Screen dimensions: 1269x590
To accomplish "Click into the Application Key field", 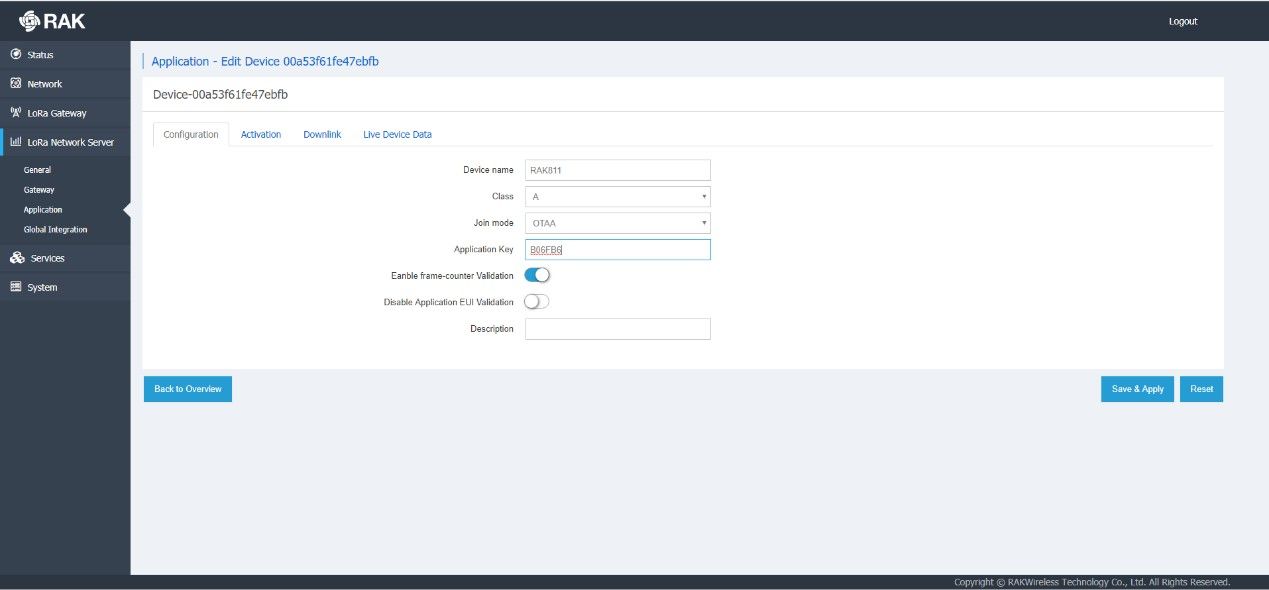I will point(618,250).
